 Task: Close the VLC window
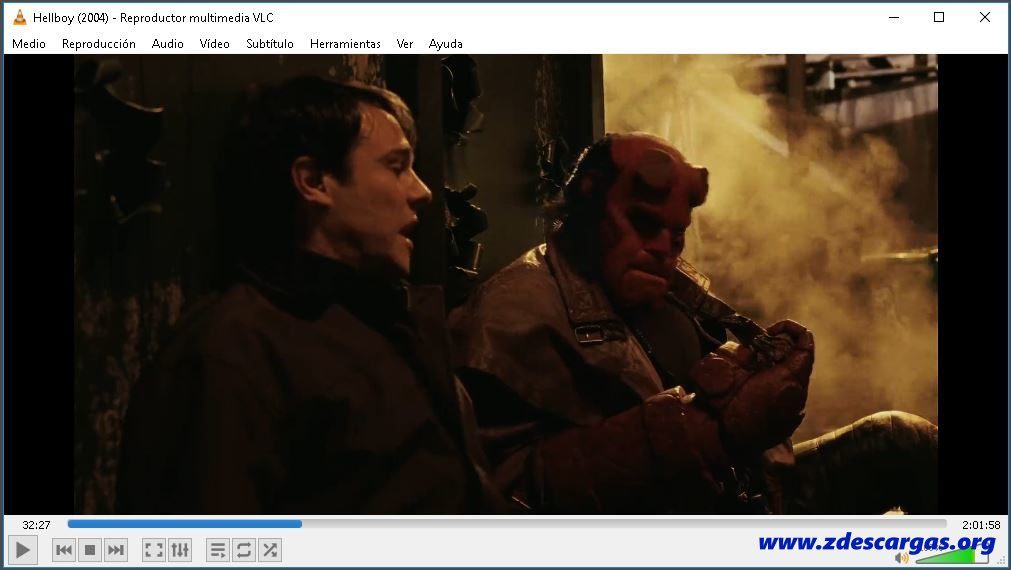(x=985, y=17)
